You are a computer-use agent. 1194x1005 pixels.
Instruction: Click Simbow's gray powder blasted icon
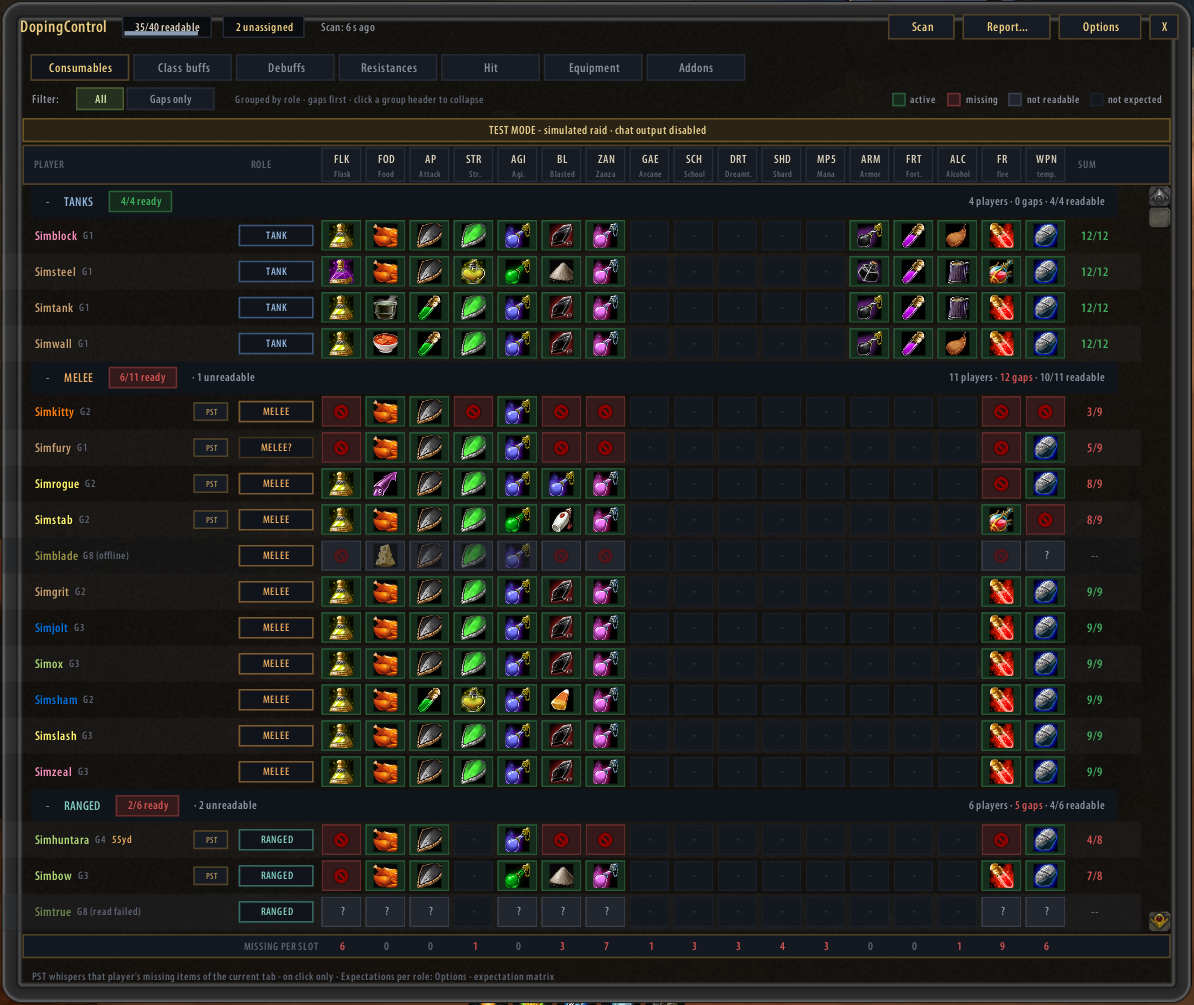click(x=561, y=876)
